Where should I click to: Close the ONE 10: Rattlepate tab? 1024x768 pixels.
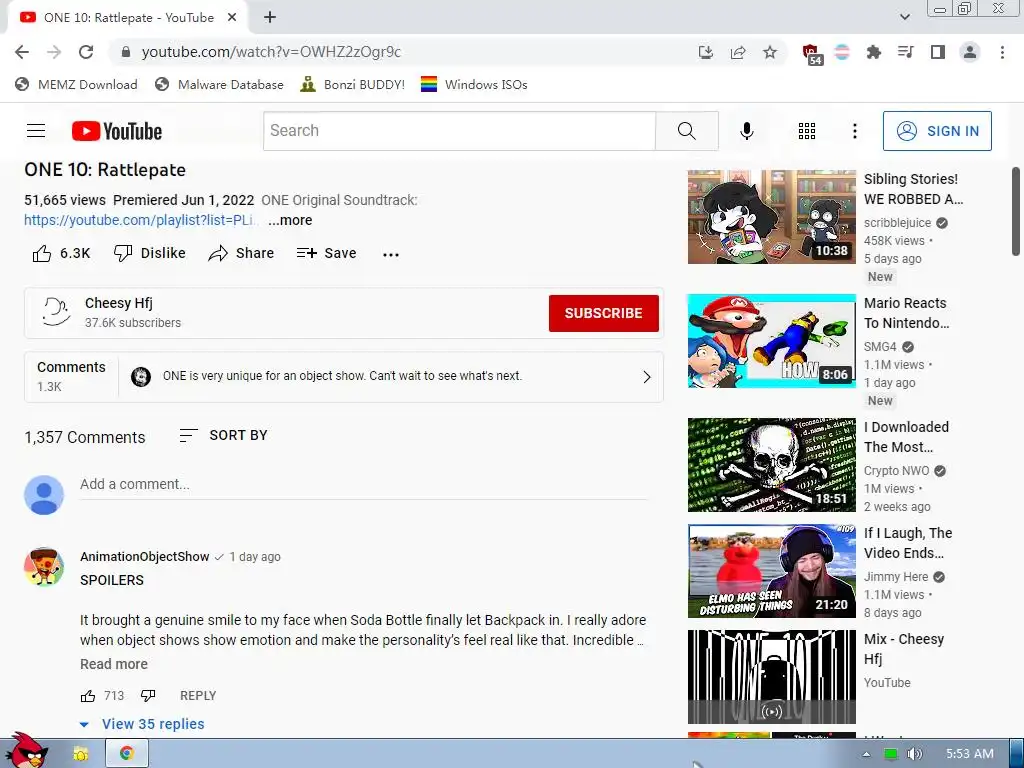tap(232, 18)
